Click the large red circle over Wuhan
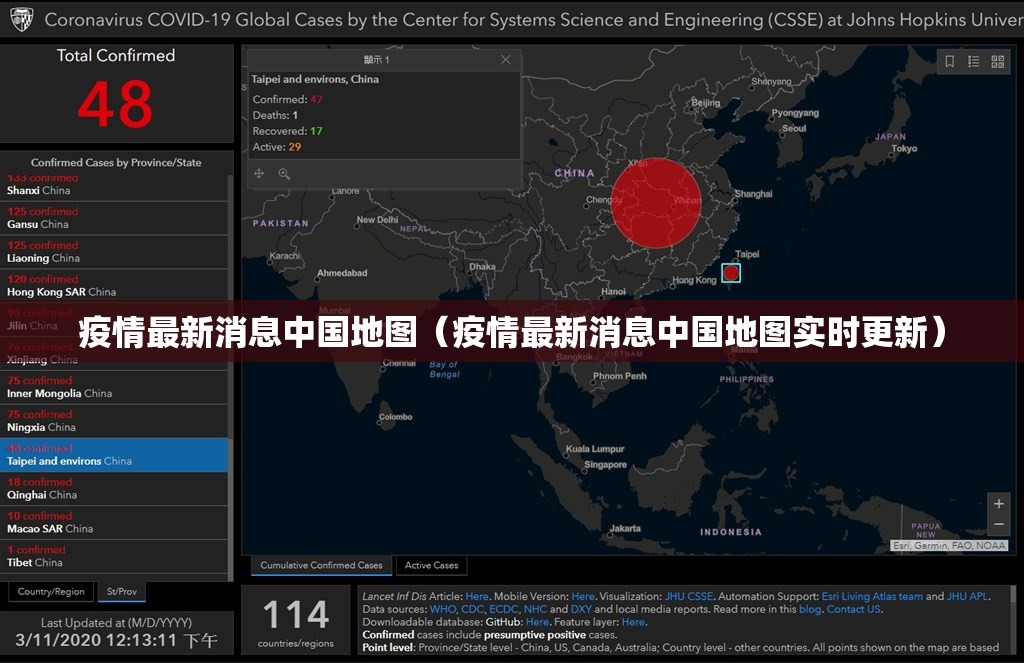1024x663 pixels. click(x=656, y=202)
